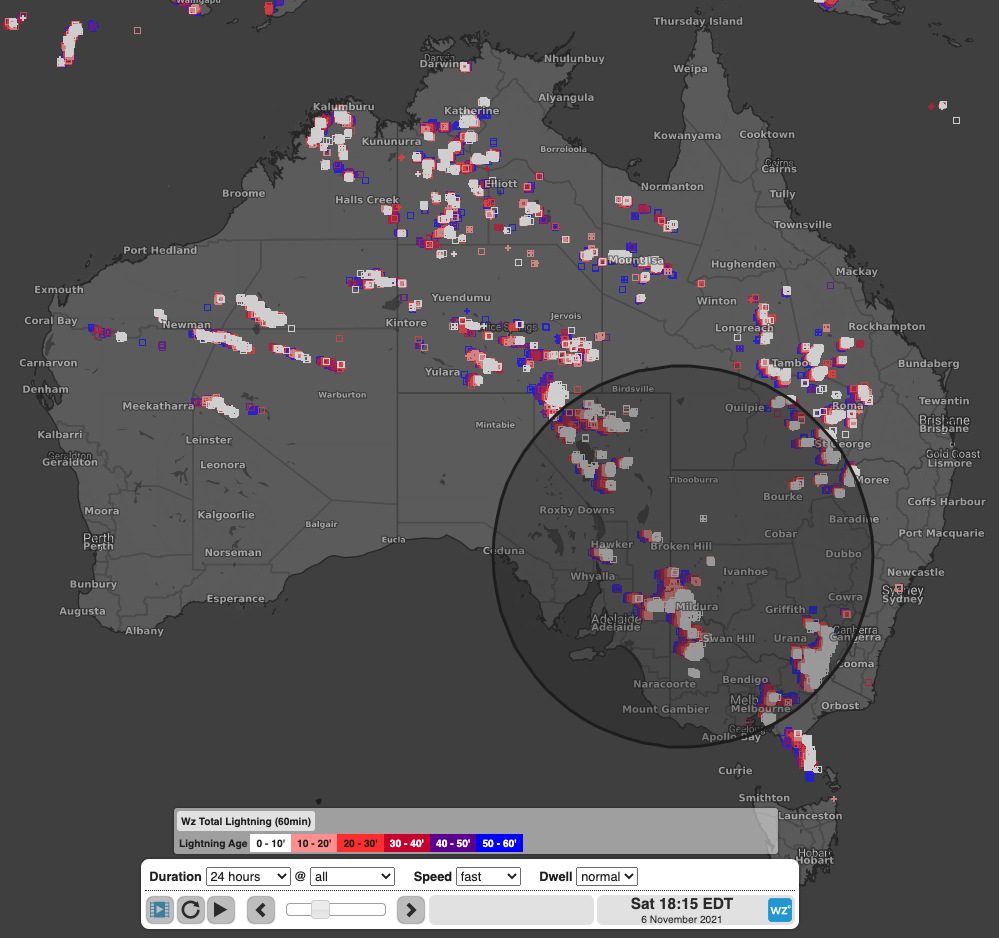Start the radar animation with play
Image resolution: width=999 pixels, height=938 pixels.
click(x=221, y=910)
